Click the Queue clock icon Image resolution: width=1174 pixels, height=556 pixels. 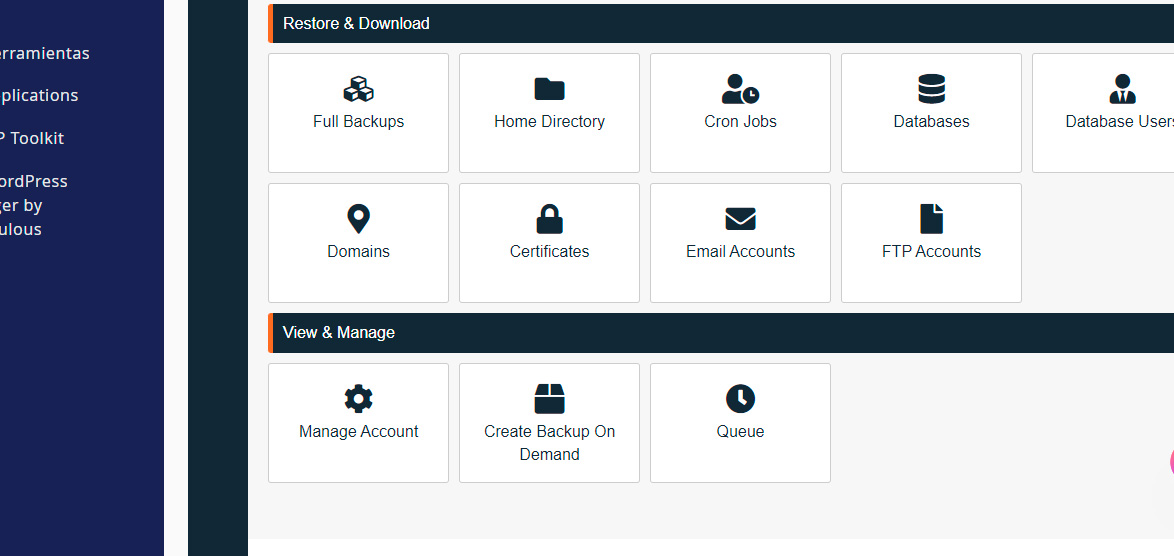point(740,399)
